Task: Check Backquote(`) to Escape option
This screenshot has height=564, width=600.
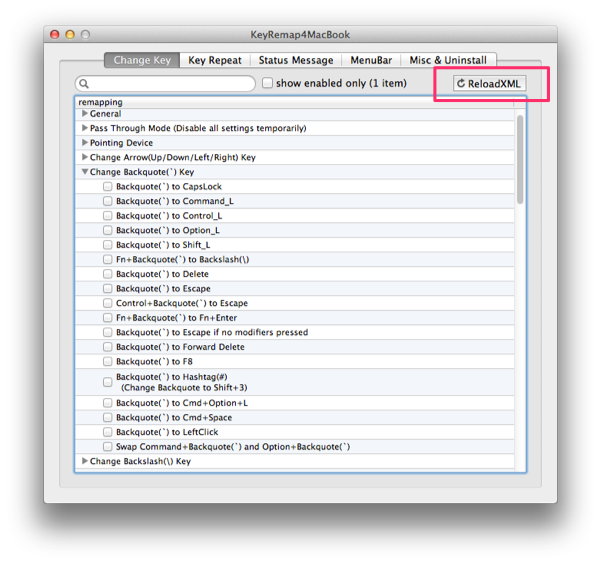Action: coord(108,289)
